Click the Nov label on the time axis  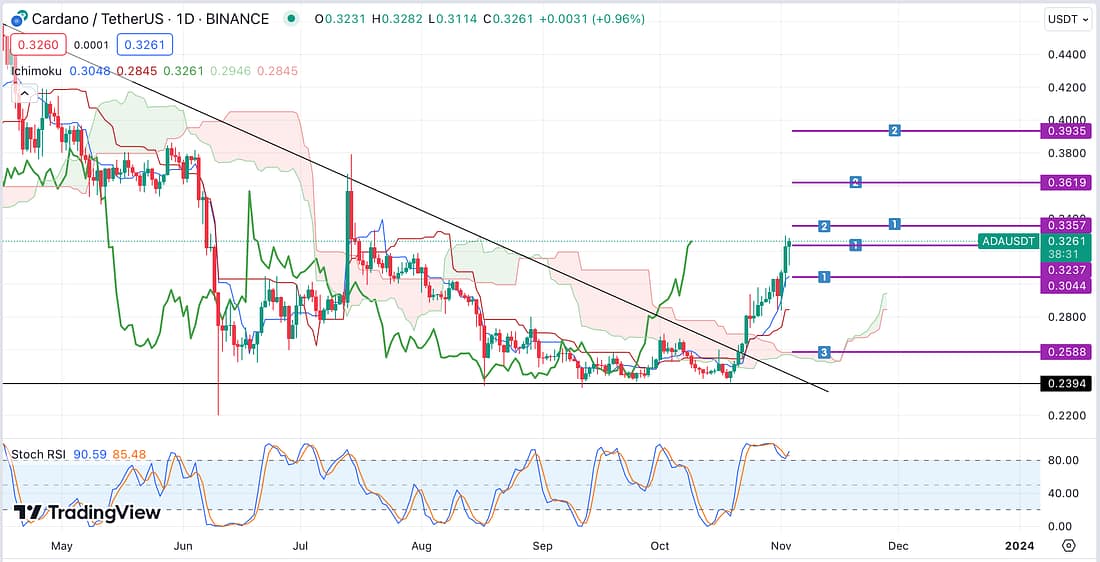click(784, 546)
